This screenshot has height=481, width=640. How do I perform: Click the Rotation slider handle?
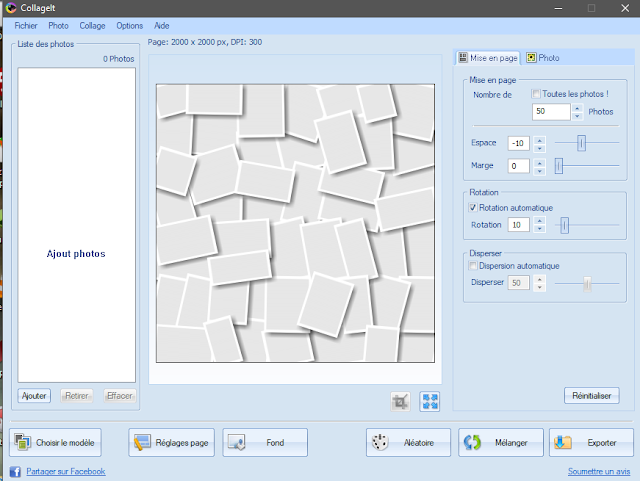coord(564,225)
